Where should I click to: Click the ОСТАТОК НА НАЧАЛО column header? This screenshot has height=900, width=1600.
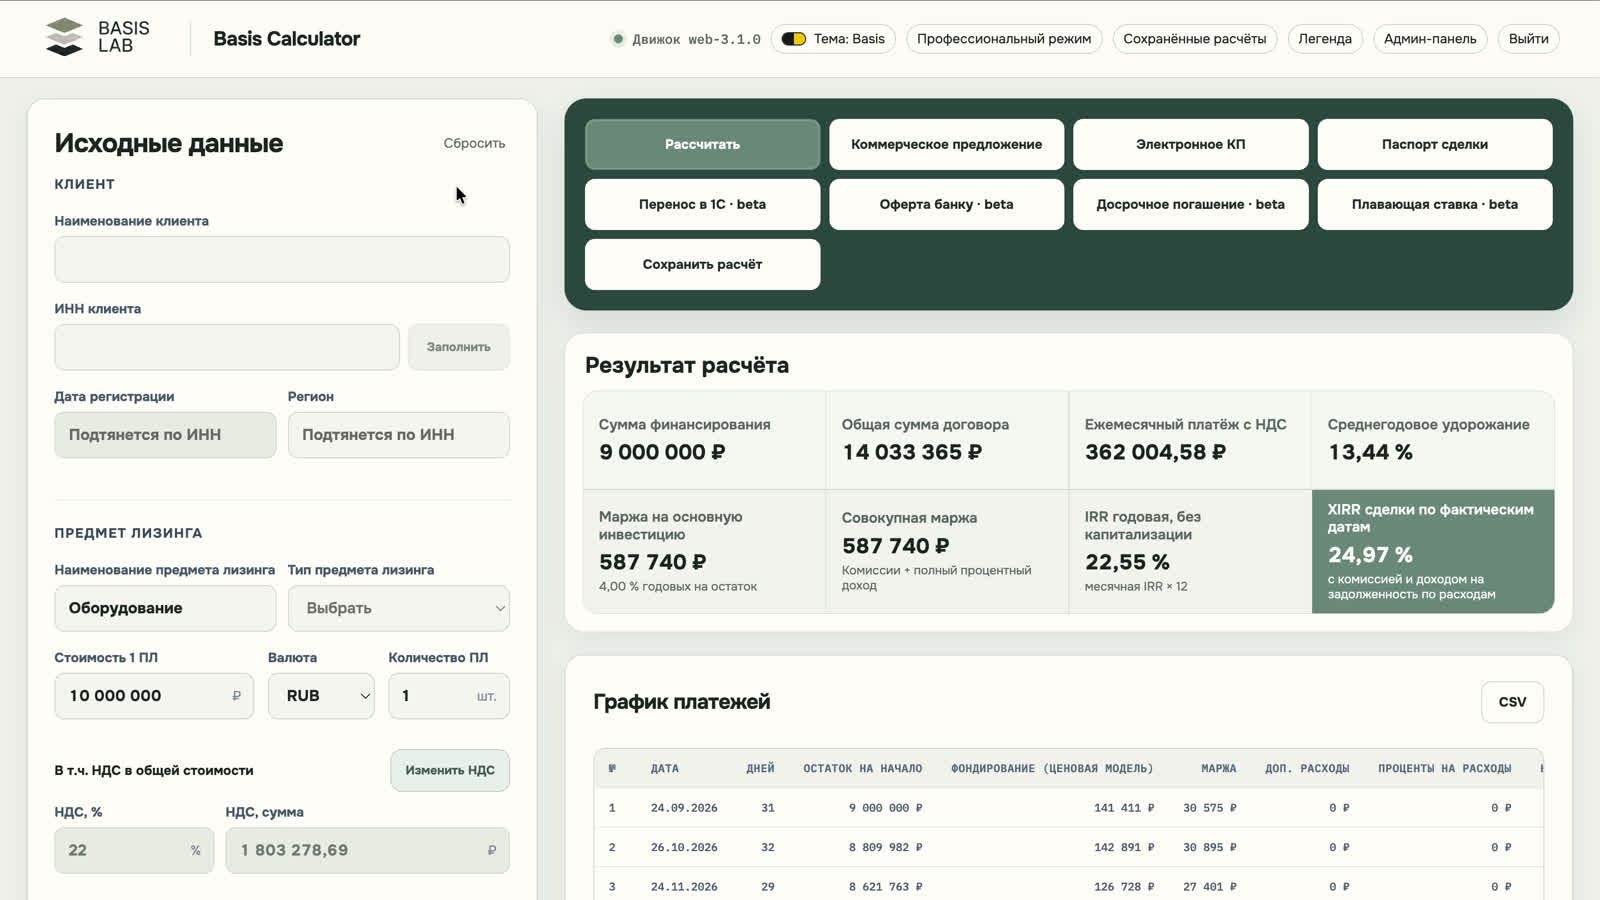[x=863, y=769]
